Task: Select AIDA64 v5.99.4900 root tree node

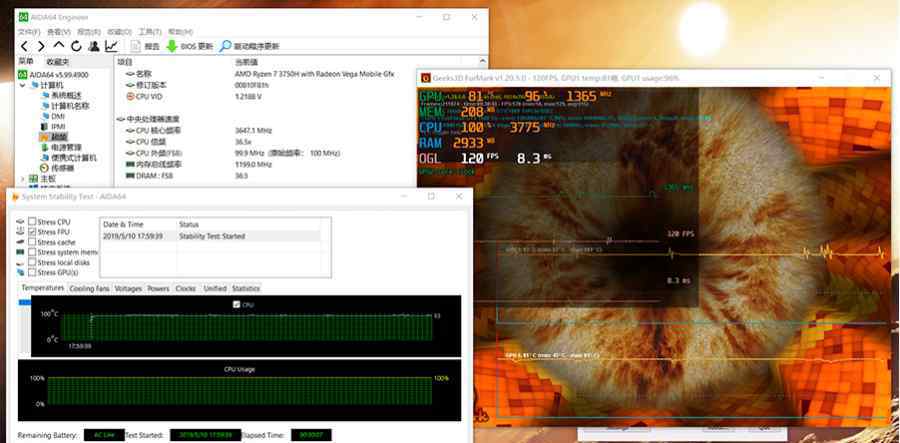Action: (x=57, y=75)
